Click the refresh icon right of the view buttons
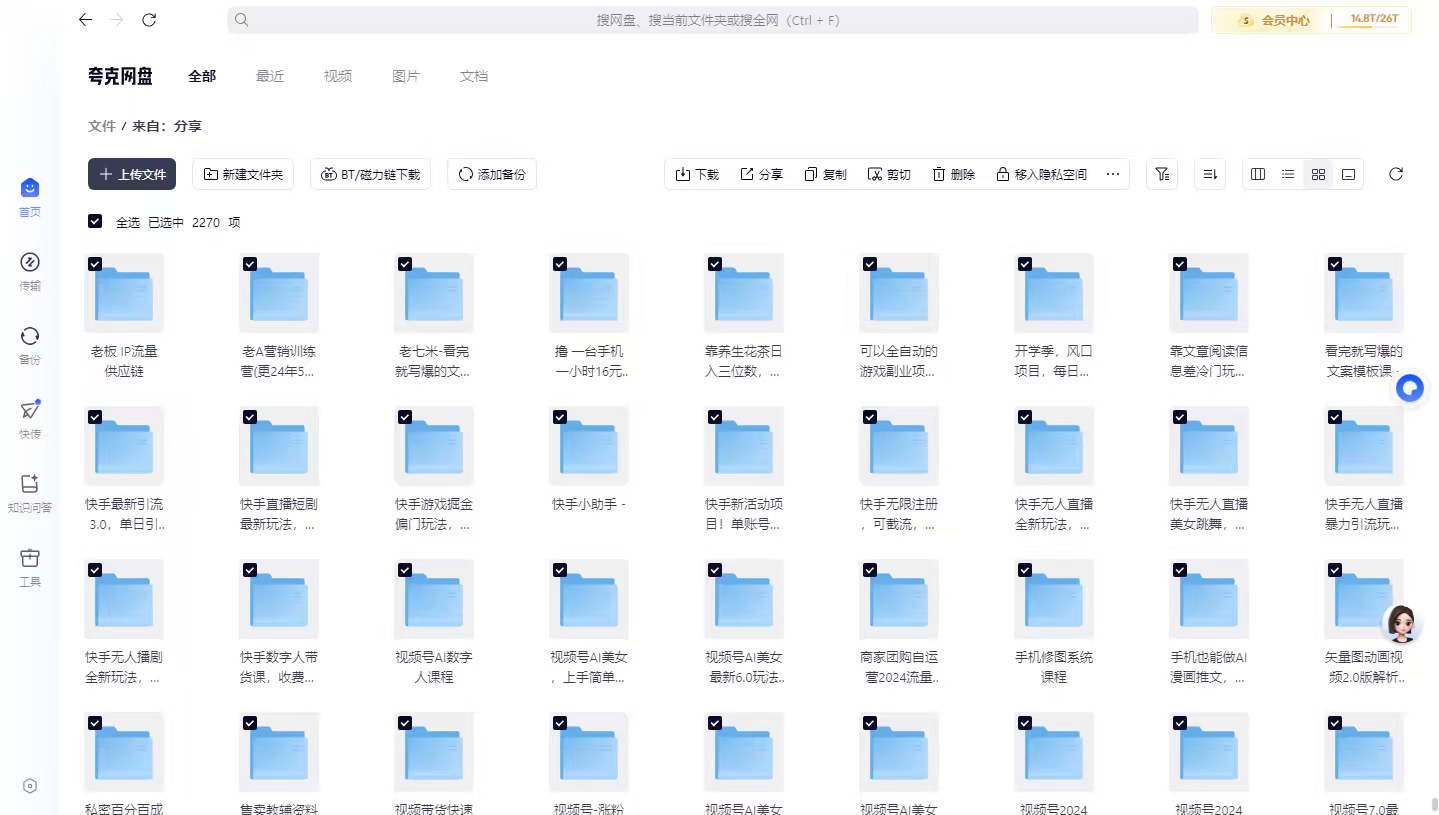The image size is (1439, 815). coord(1396,174)
